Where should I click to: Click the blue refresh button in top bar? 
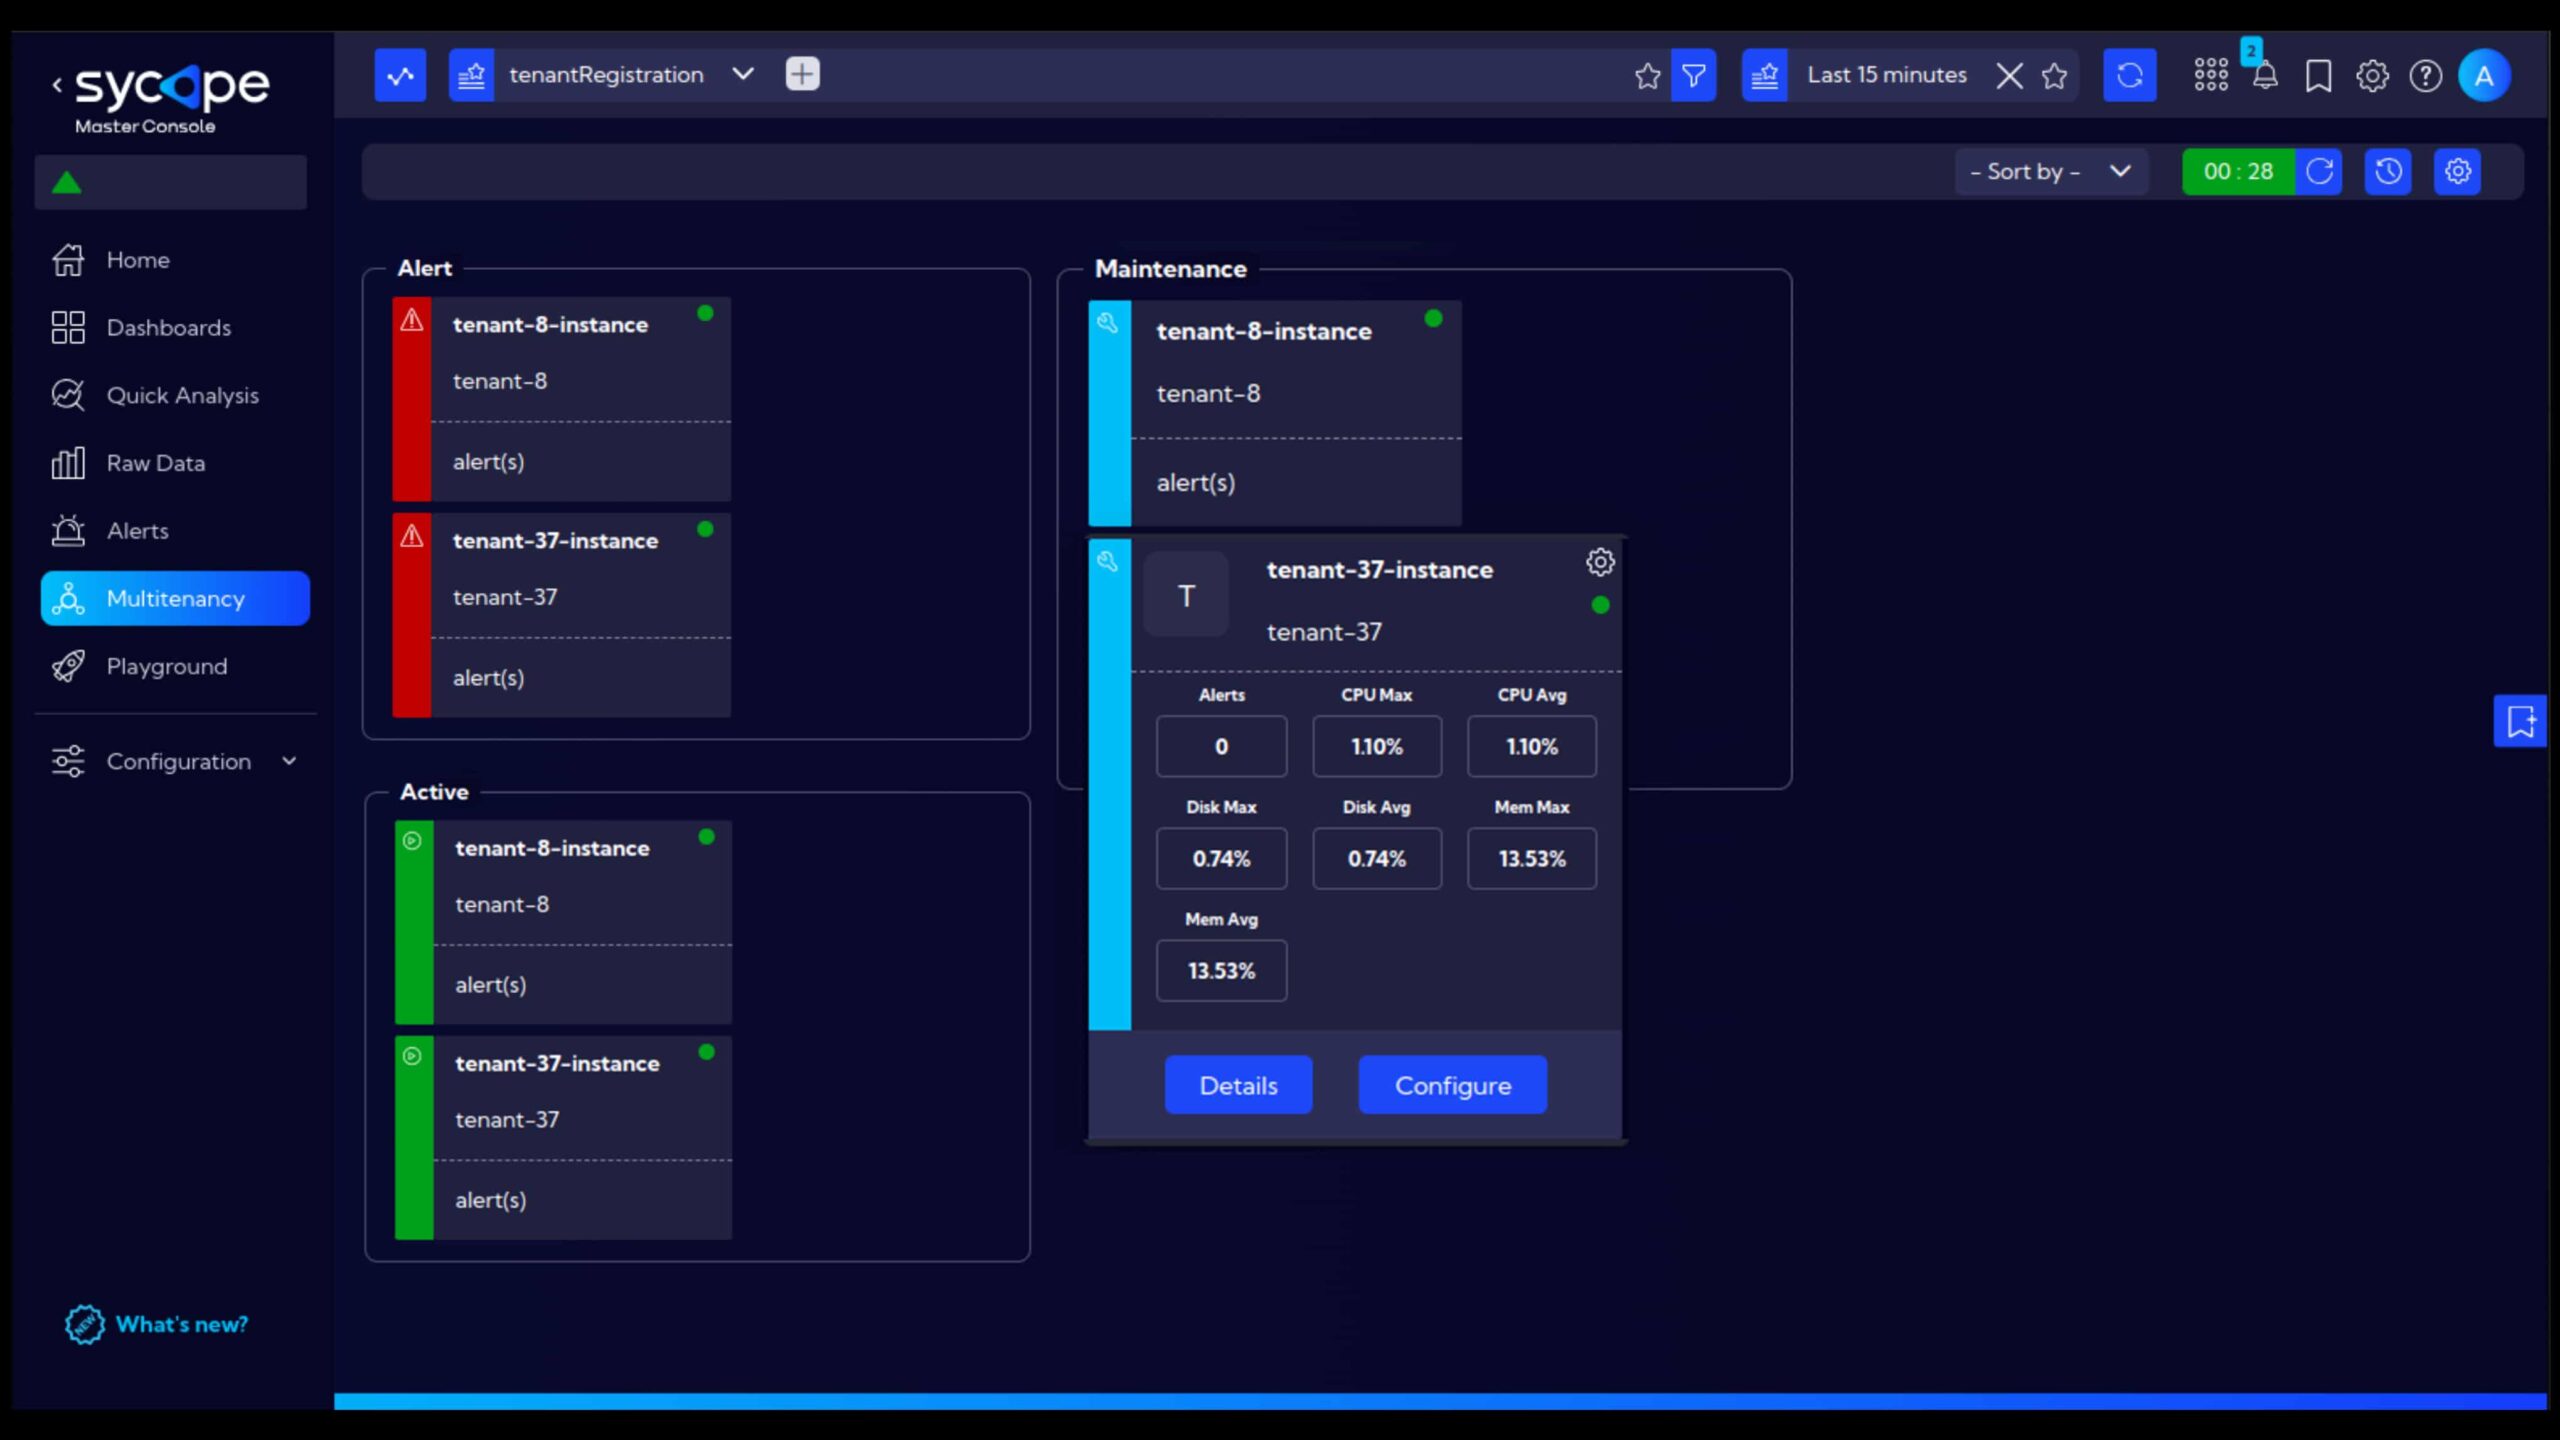2129,75
